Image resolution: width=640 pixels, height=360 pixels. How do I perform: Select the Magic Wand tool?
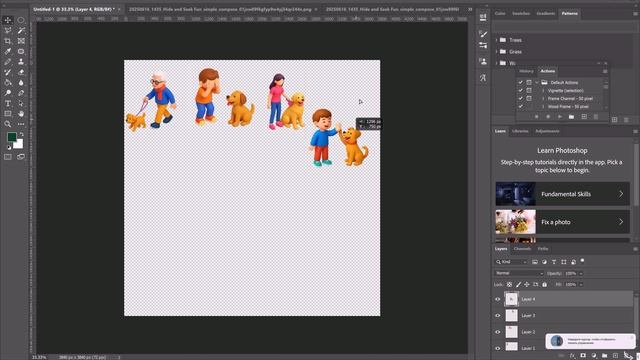pyautogui.click(x=21, y=31)
